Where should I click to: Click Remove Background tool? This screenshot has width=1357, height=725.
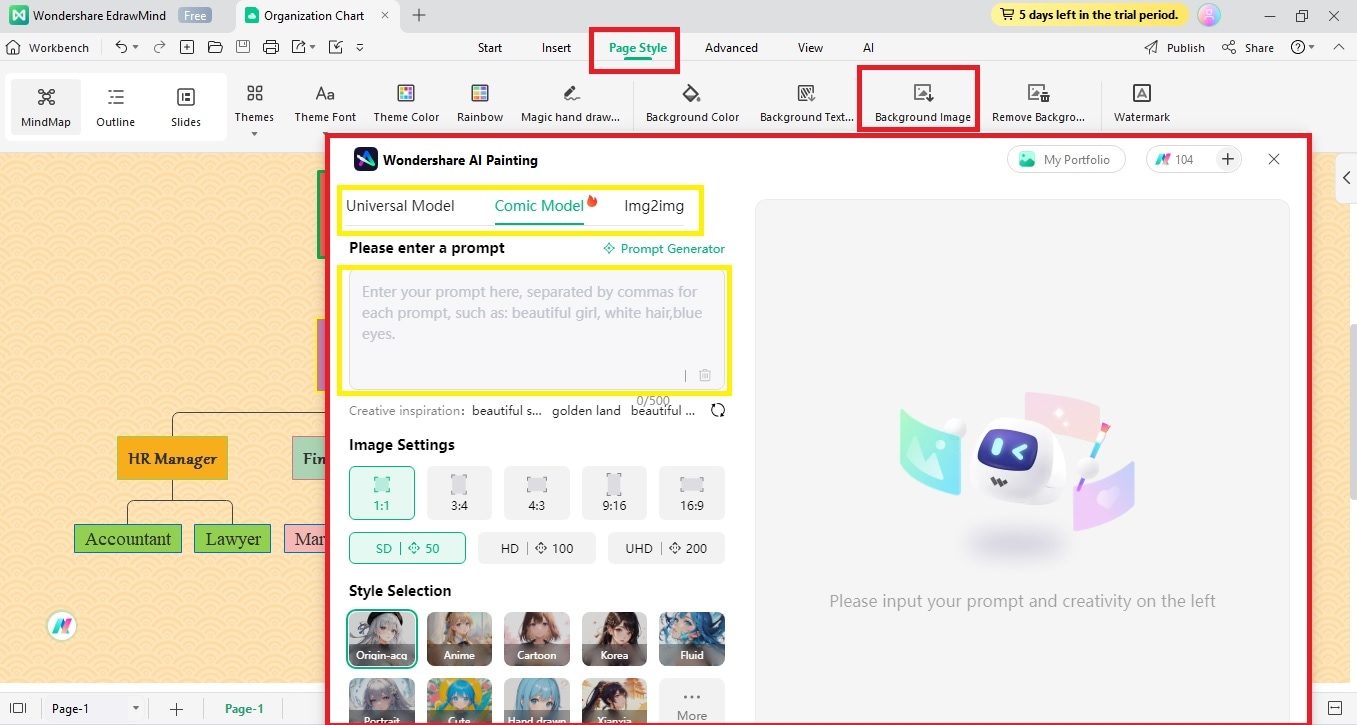[x=1038, y=104]
